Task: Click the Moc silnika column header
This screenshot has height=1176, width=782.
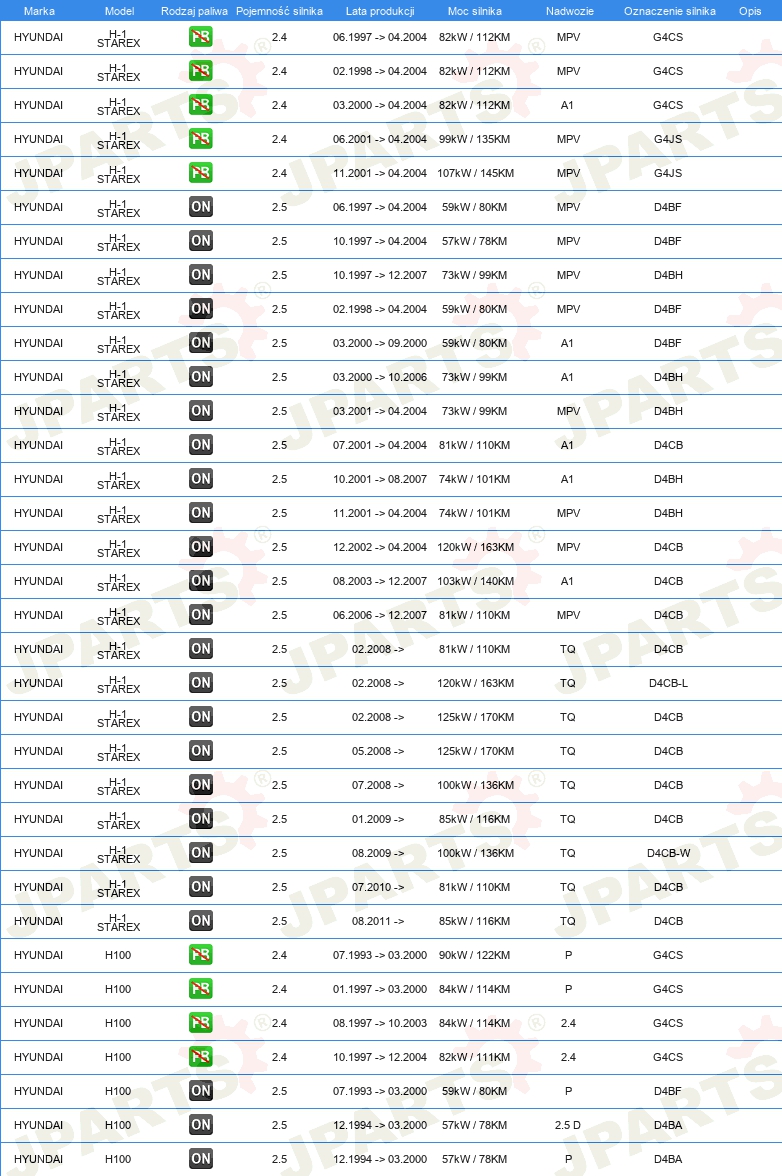Action: pyautogui.click(x=475, y=11)
